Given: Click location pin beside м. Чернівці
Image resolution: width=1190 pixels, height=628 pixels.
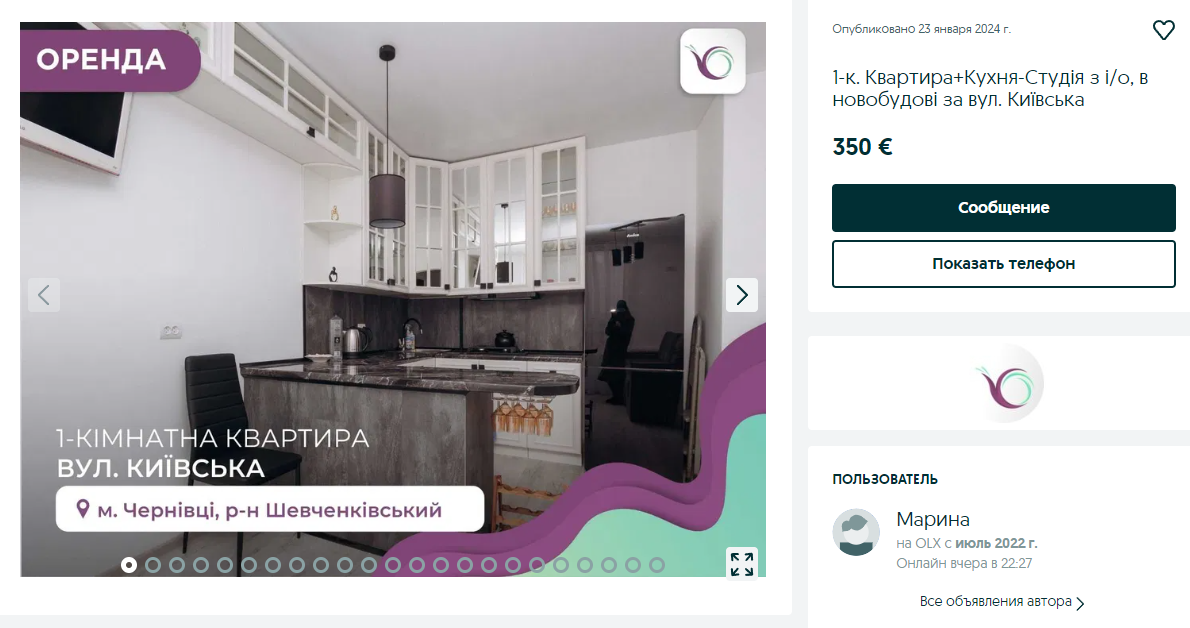Looking at the screenshot, I should [x=83, y=509].
